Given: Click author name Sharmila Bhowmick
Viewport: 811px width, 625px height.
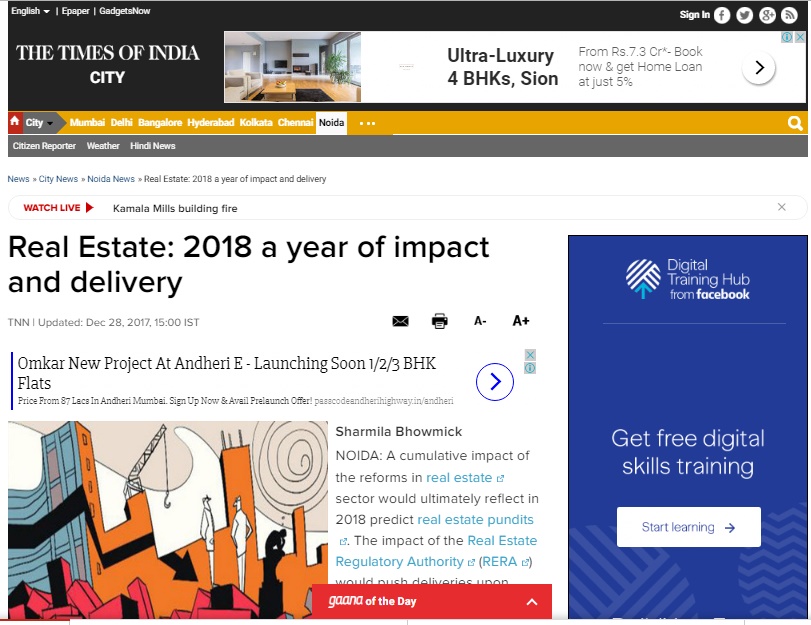Looking at the screenshot, I should [398, 431].
